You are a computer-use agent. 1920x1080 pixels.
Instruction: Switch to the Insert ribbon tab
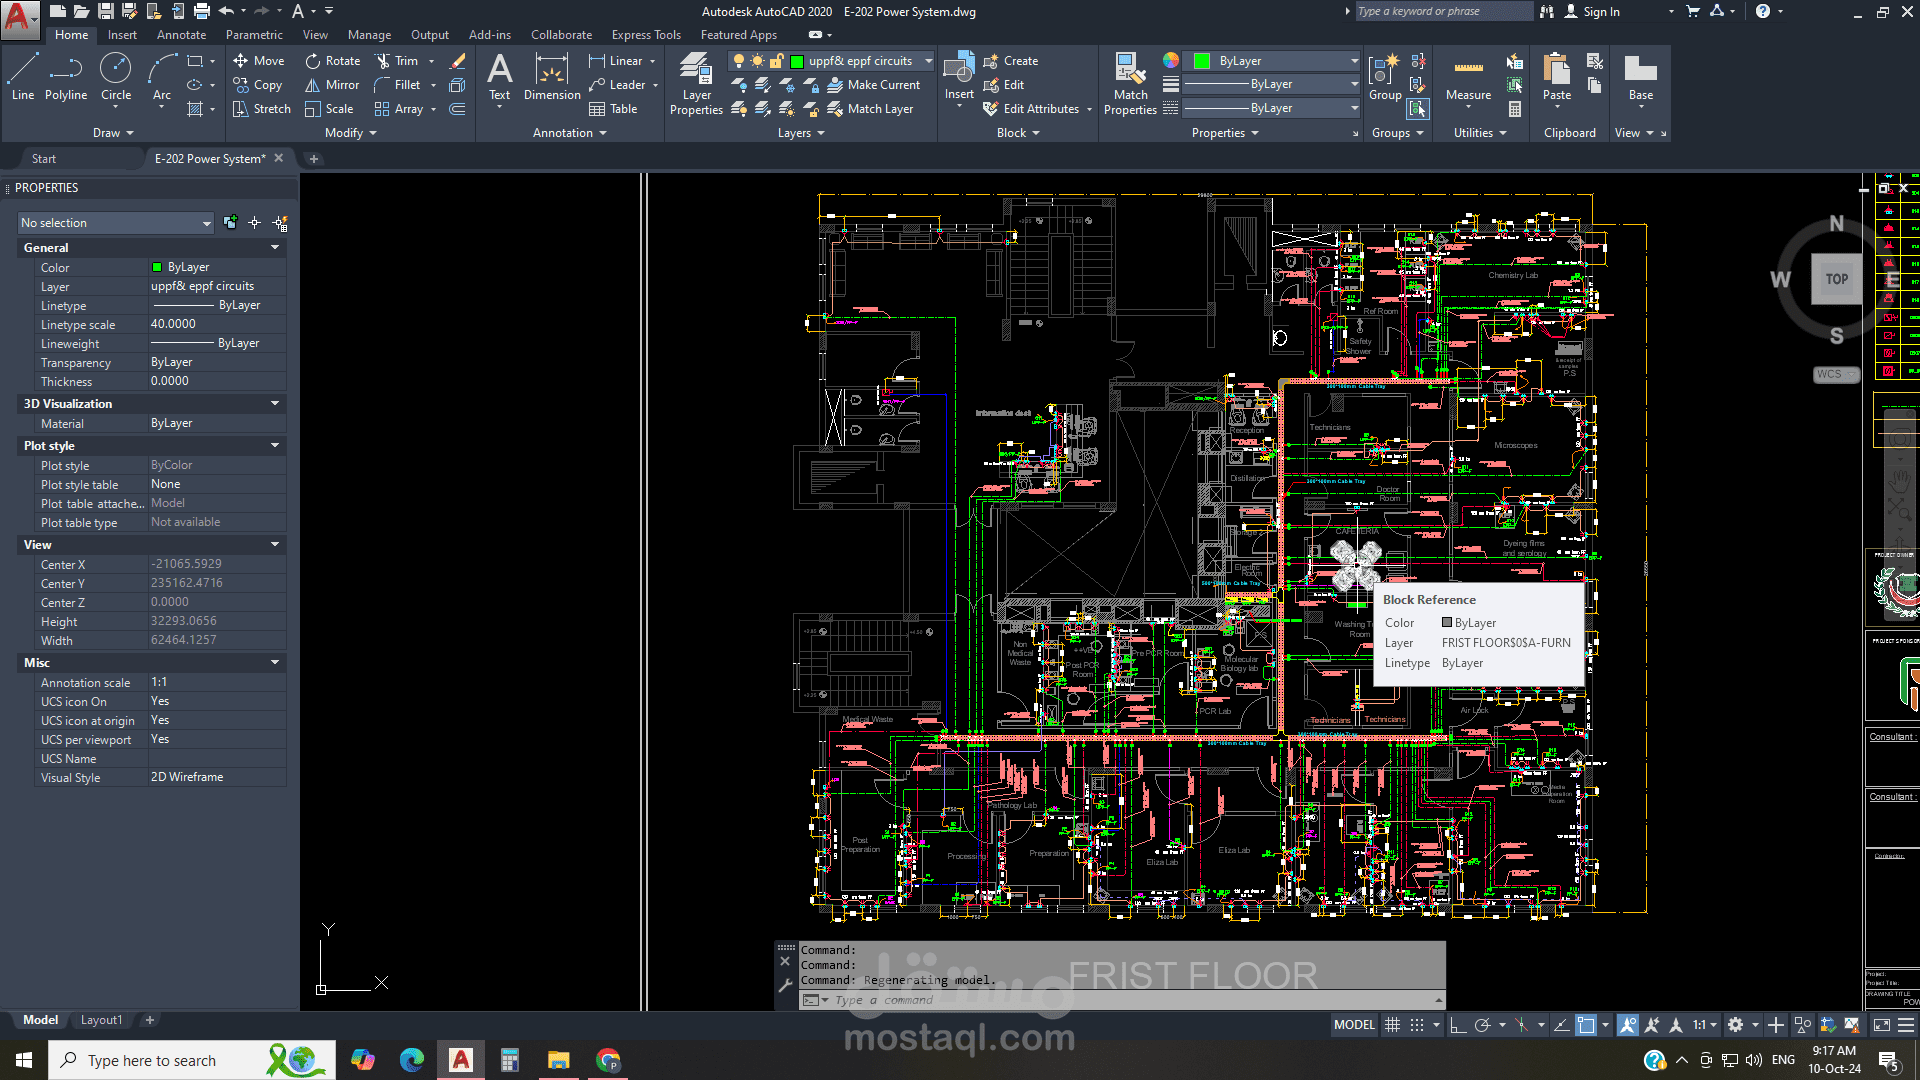tap(122, 35)
